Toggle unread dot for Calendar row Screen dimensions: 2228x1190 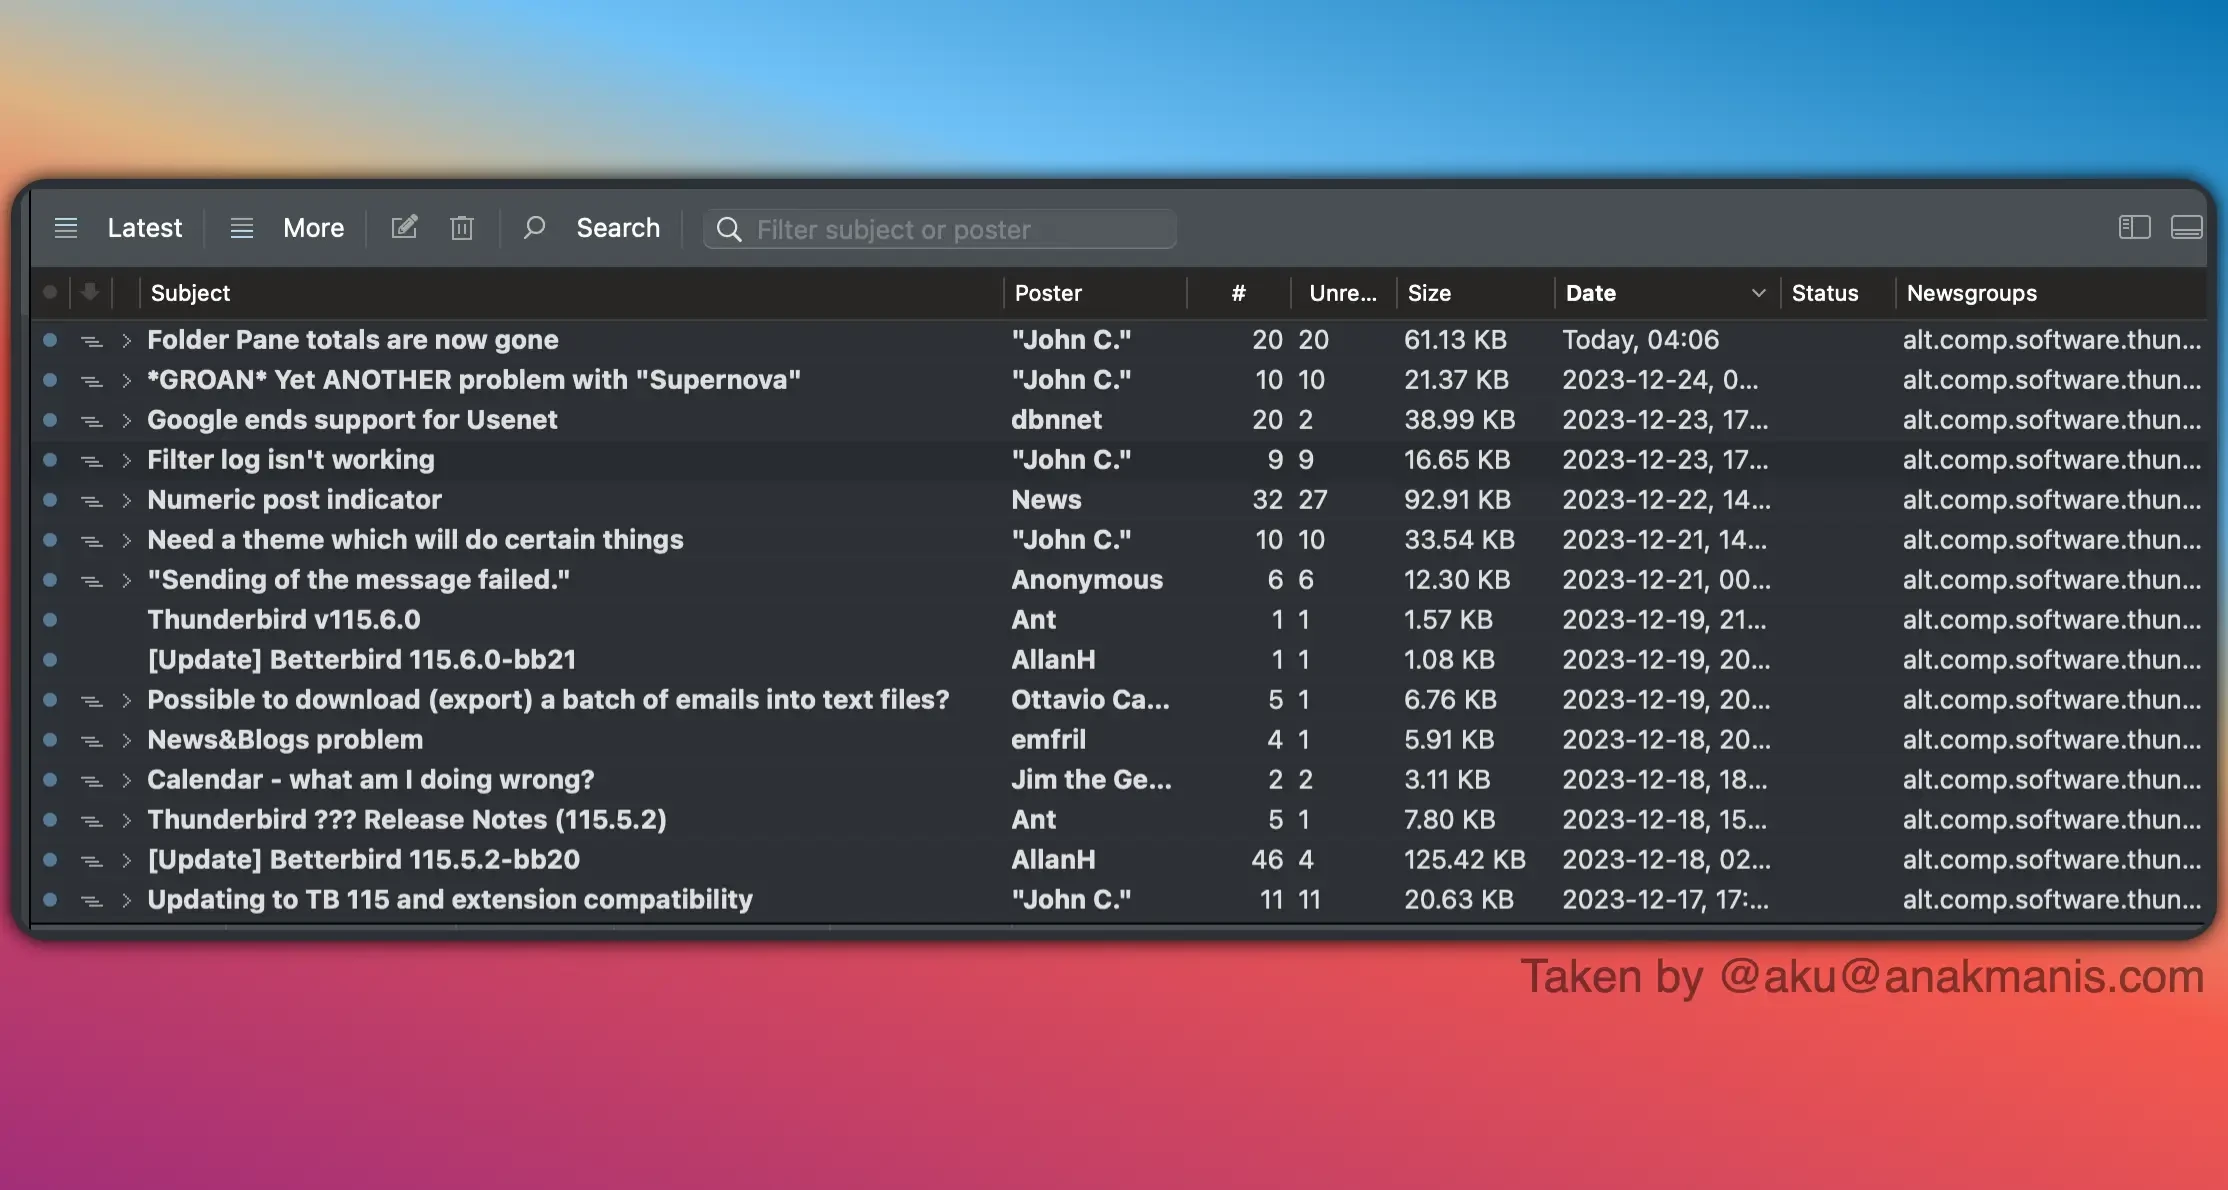click(50, 780)
